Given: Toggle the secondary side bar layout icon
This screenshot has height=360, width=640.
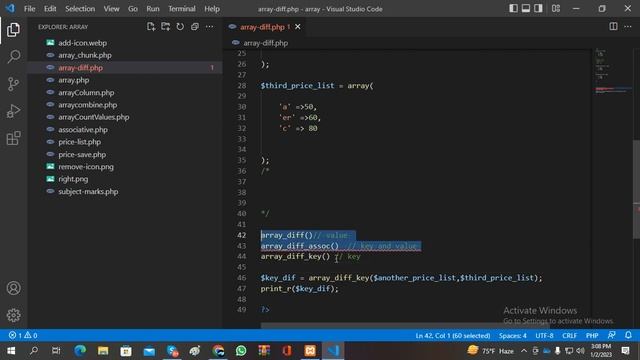Looking at the screenshot, I should click(x=538, y=9).
